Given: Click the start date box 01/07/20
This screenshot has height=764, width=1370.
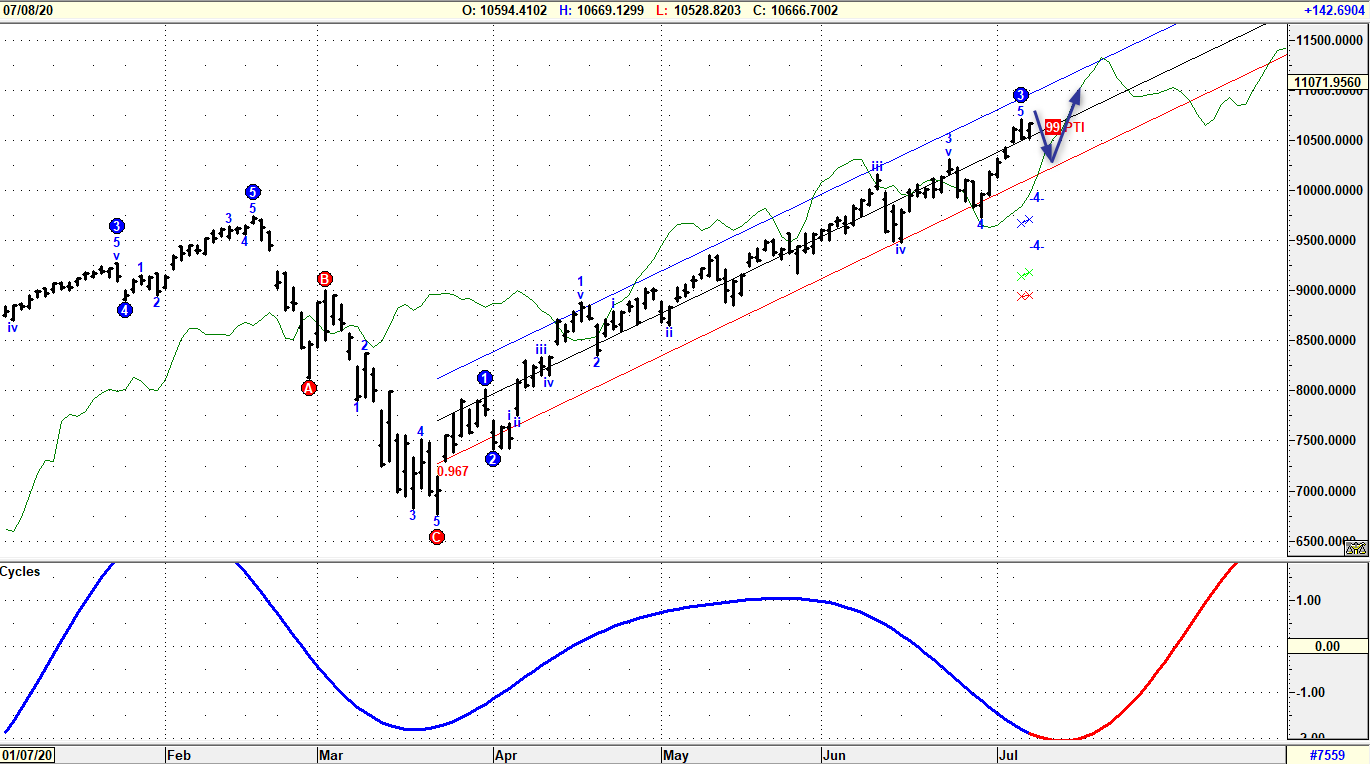Looking at the screenshot, I should coord(27,755).
